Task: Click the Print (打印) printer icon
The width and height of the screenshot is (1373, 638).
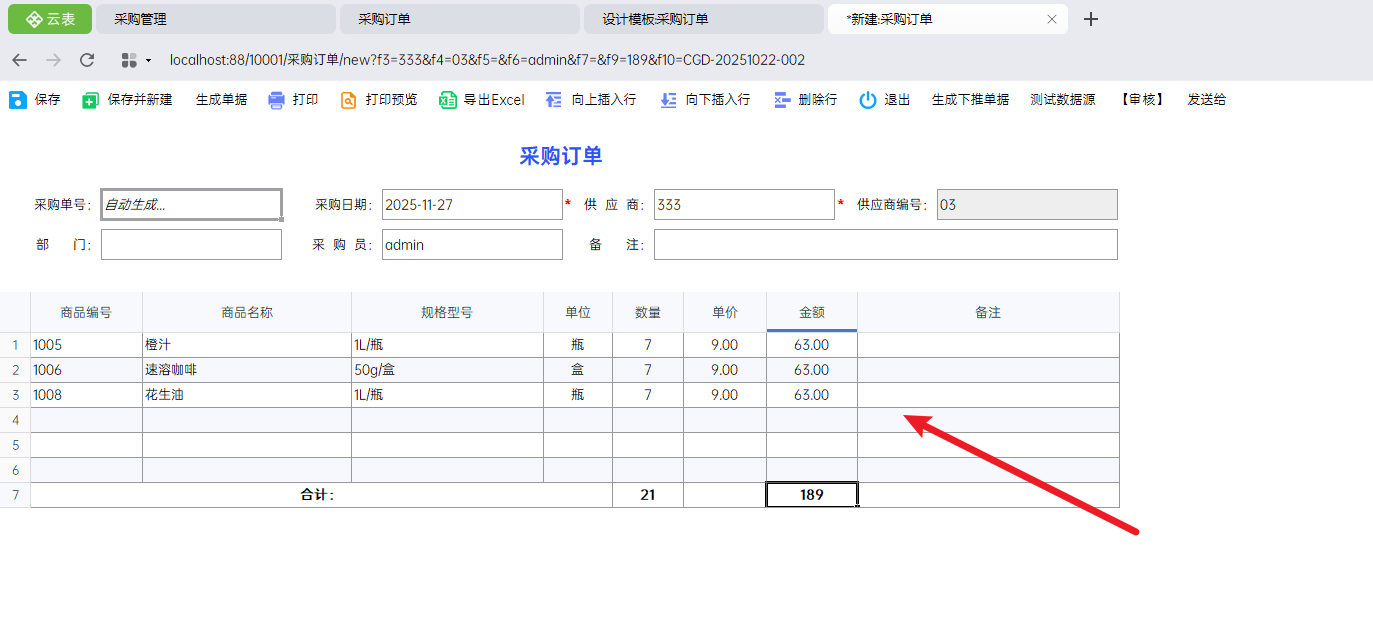Action: (277, 100)
